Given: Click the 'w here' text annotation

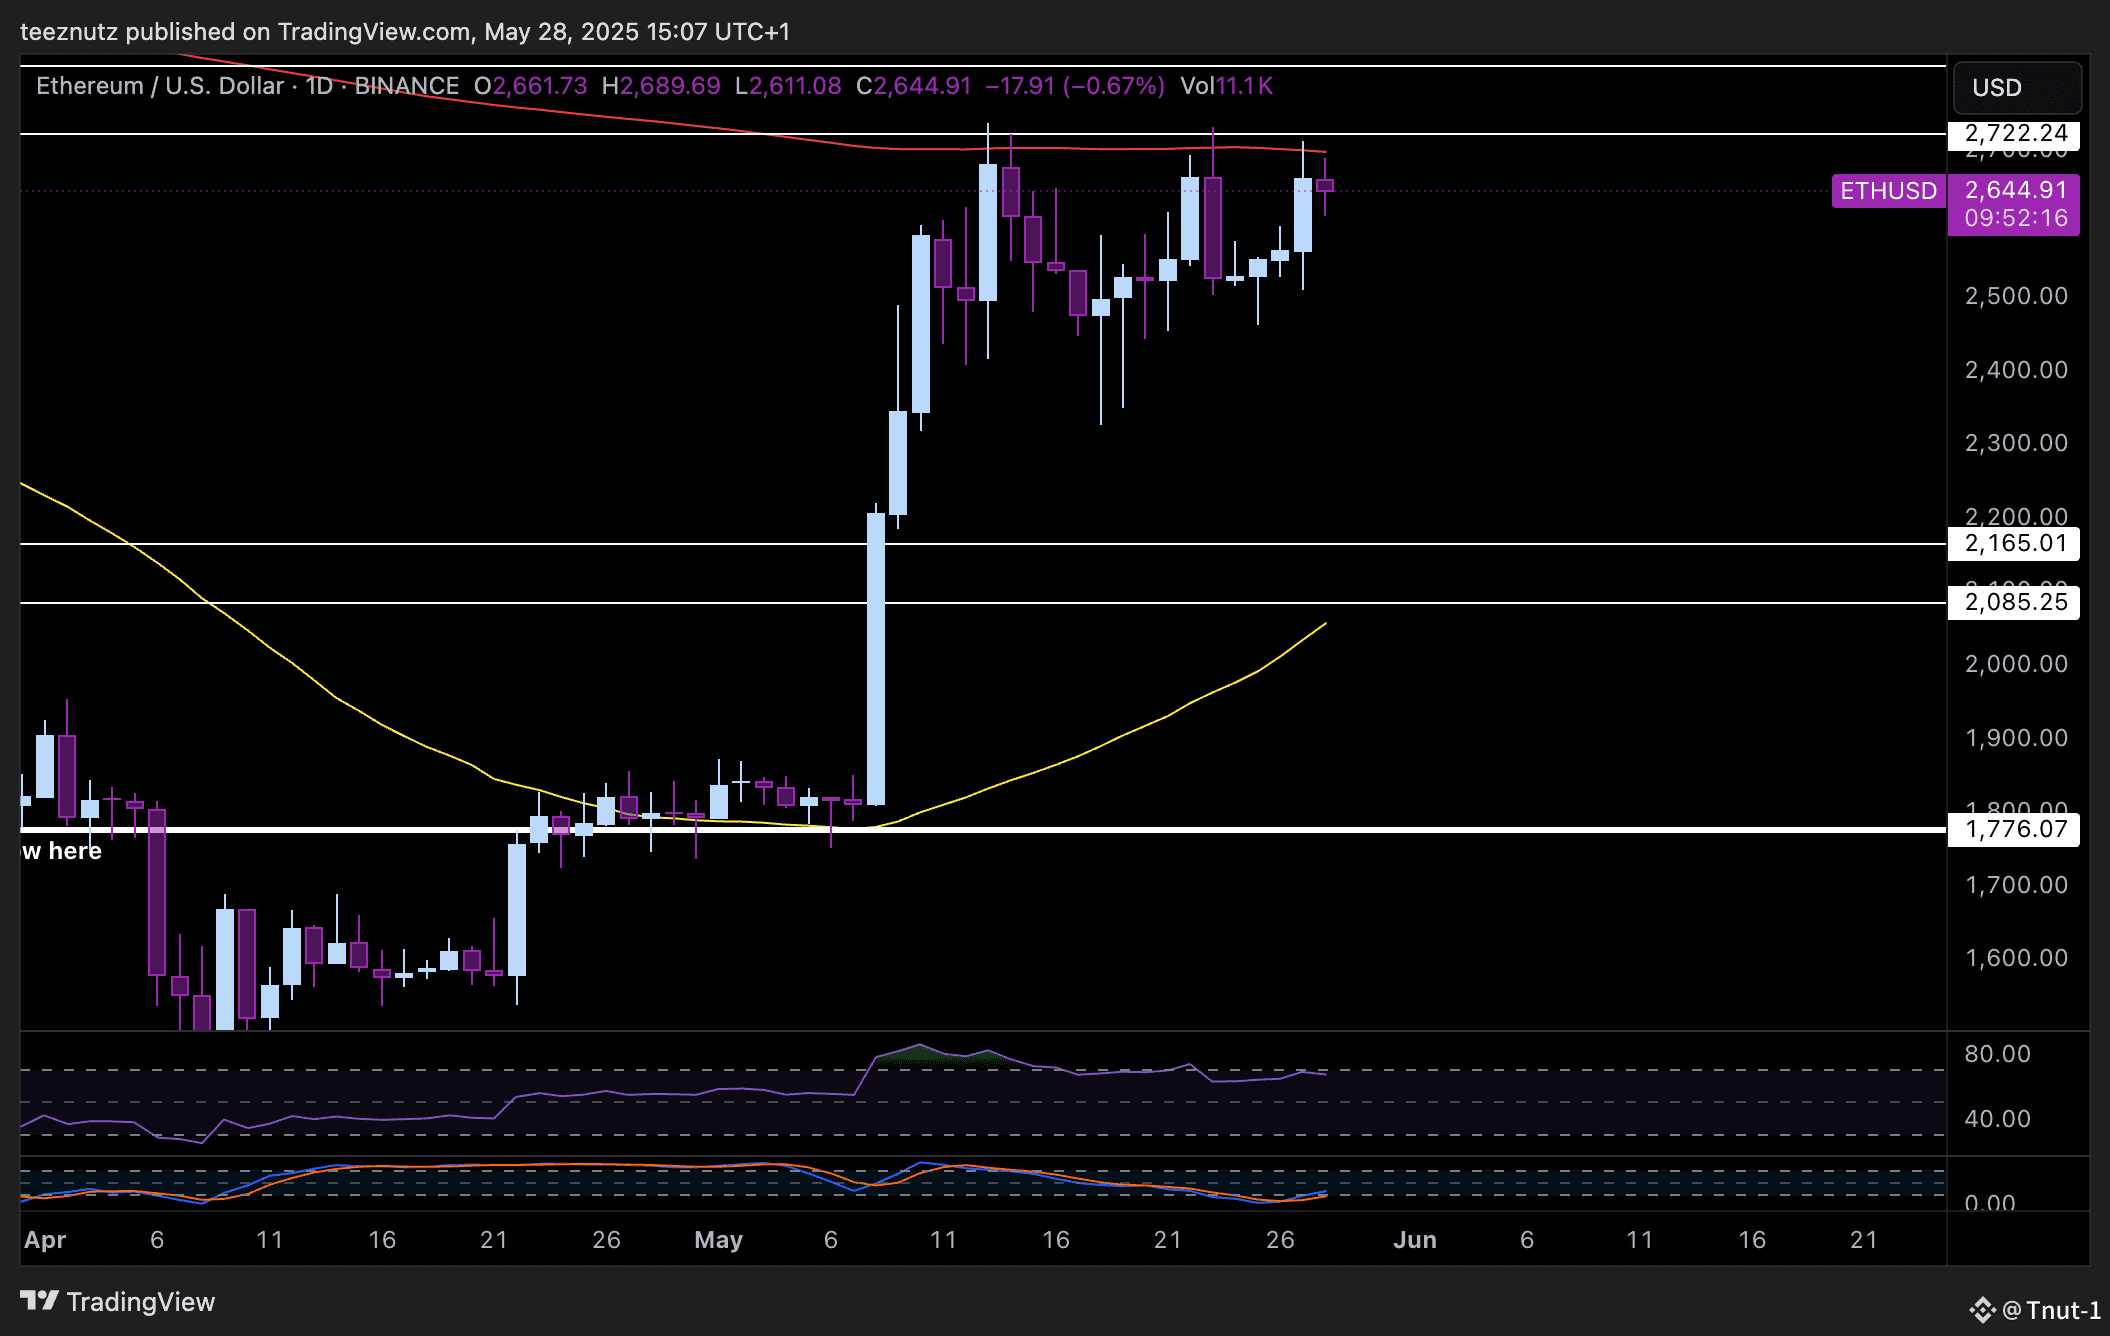Looking at the screenshot, I should (x=62, y=851).
